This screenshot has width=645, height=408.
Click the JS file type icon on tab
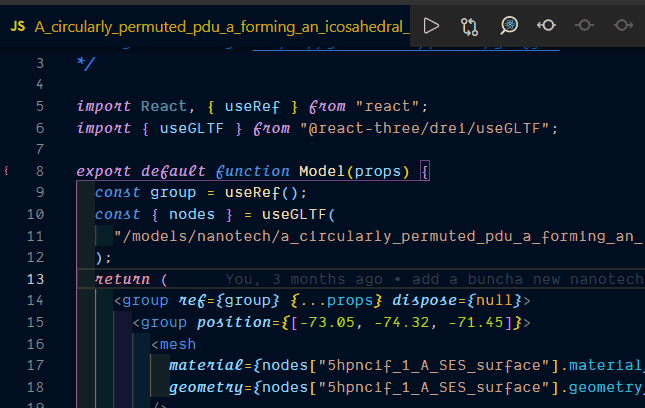pyautogui.click(x=17, y=26)
